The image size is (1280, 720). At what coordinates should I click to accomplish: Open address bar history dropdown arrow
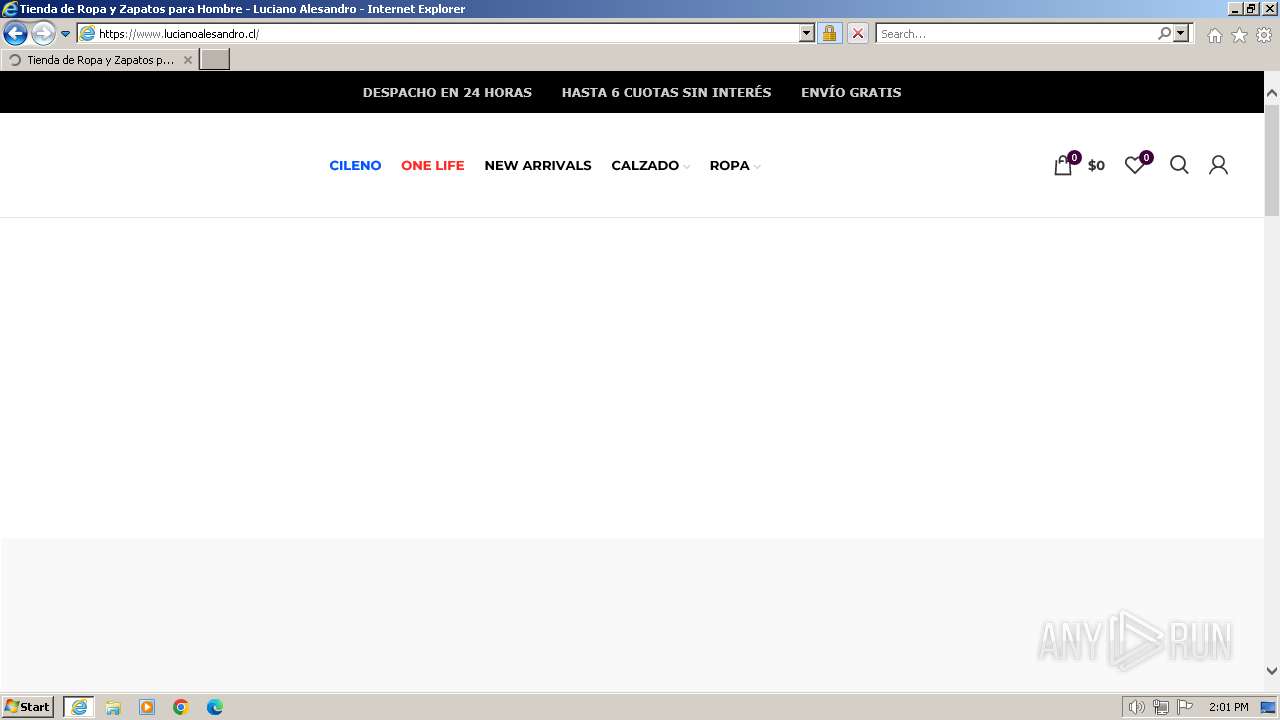coord(807,33)
